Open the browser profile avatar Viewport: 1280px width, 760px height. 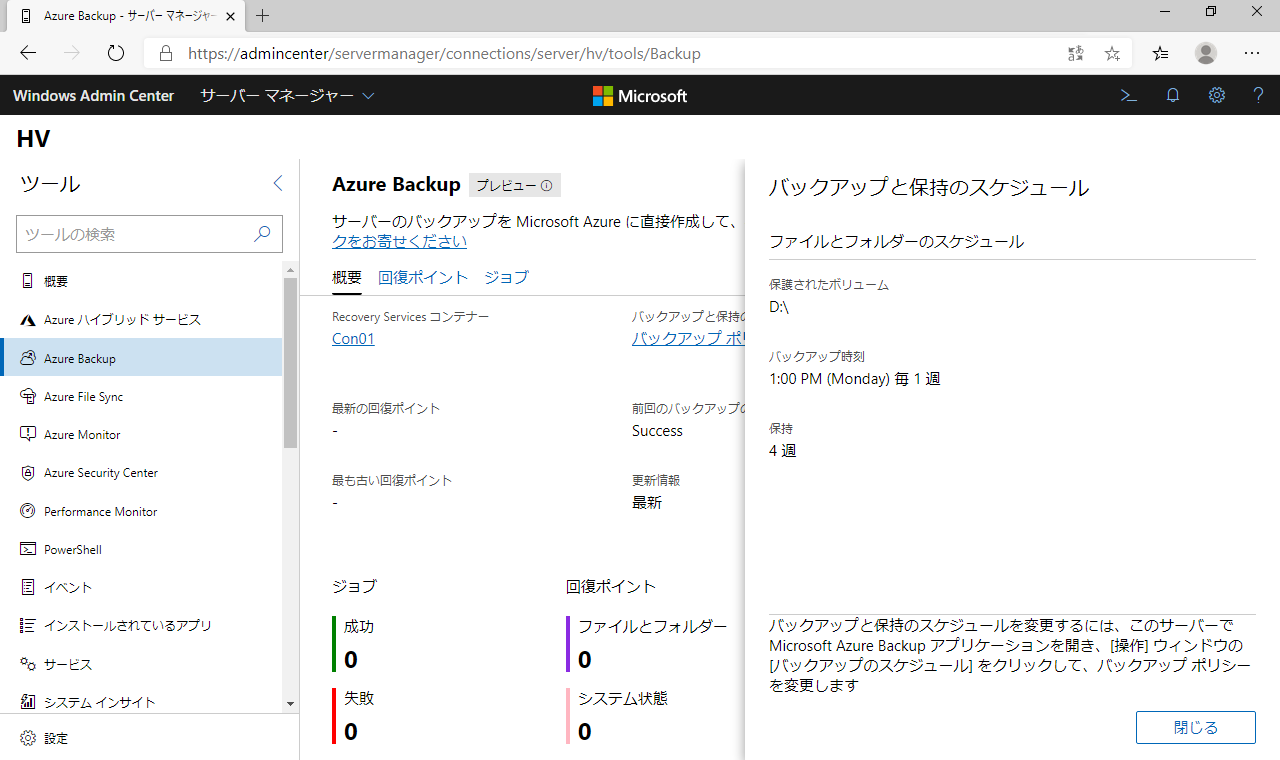1206,54
